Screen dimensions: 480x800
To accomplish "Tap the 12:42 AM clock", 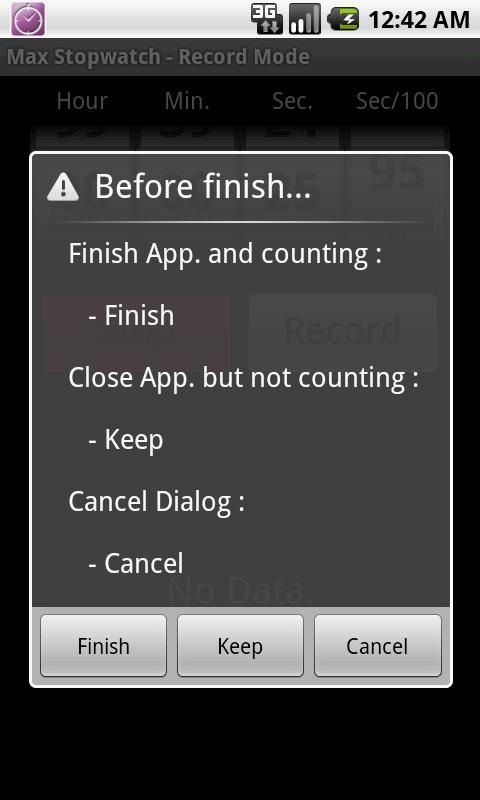I will pos(418,20).
